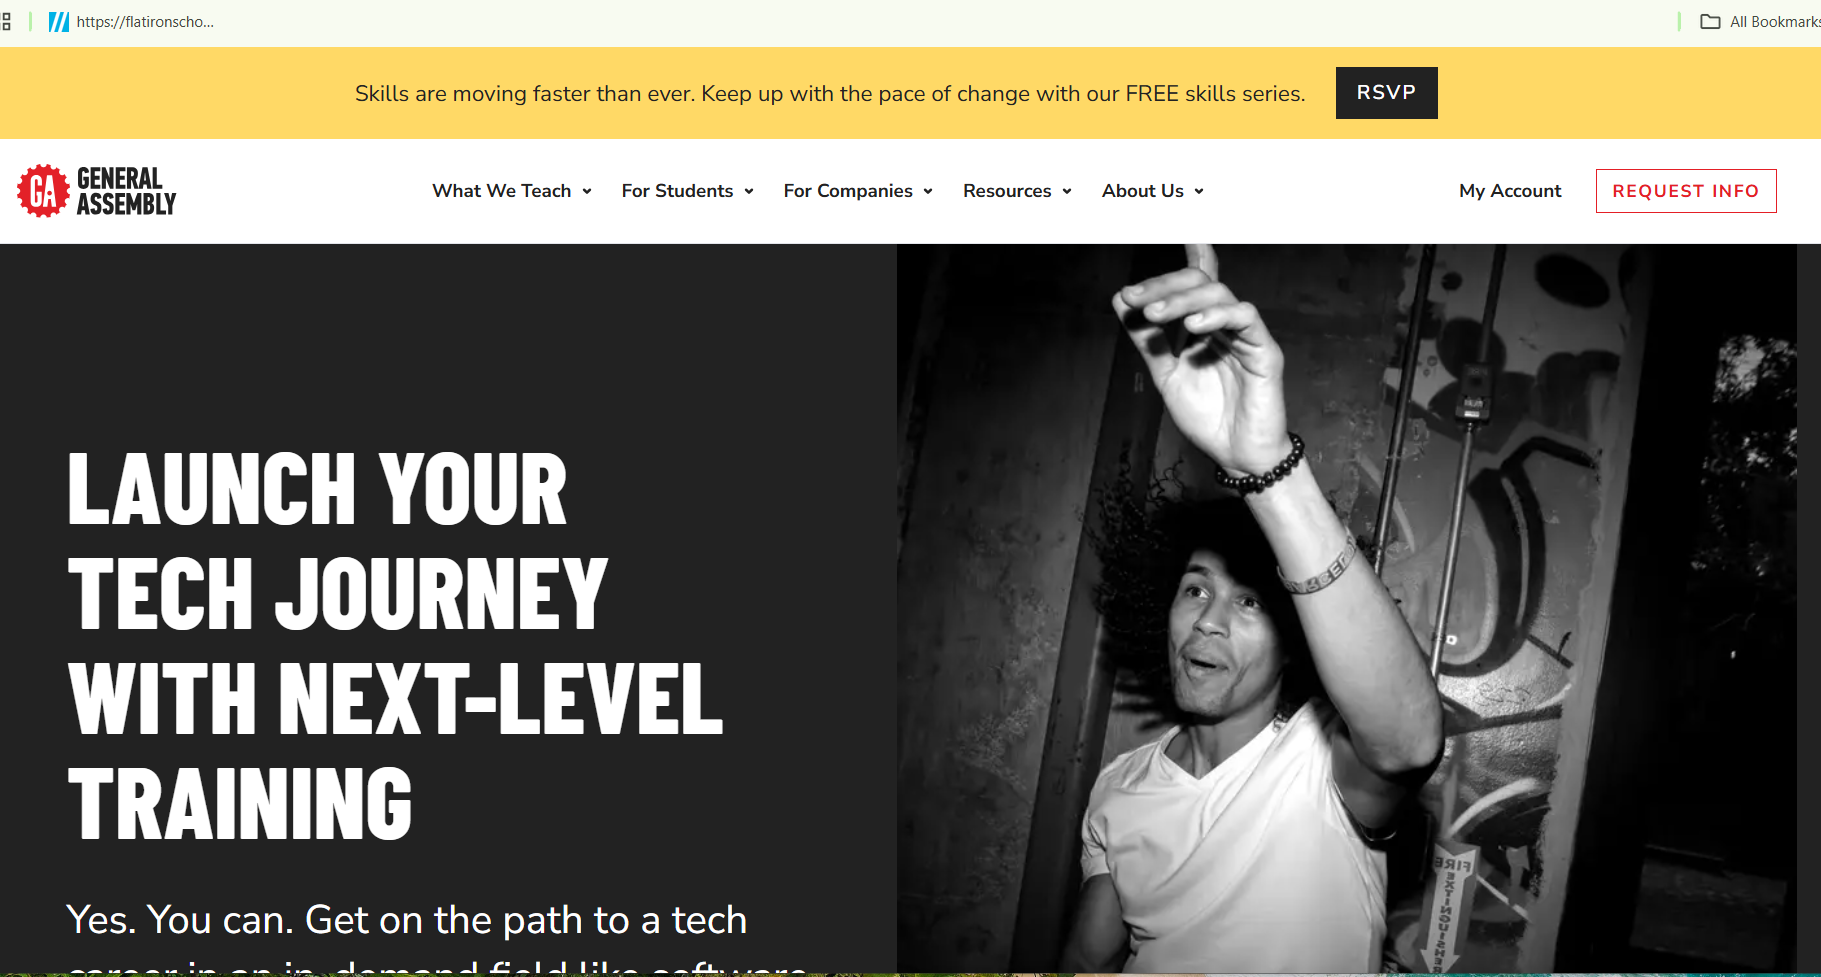Screen dimensions: 1821x977
Task: Click the hero photo of man pointing
Action: click(1346, 608)
